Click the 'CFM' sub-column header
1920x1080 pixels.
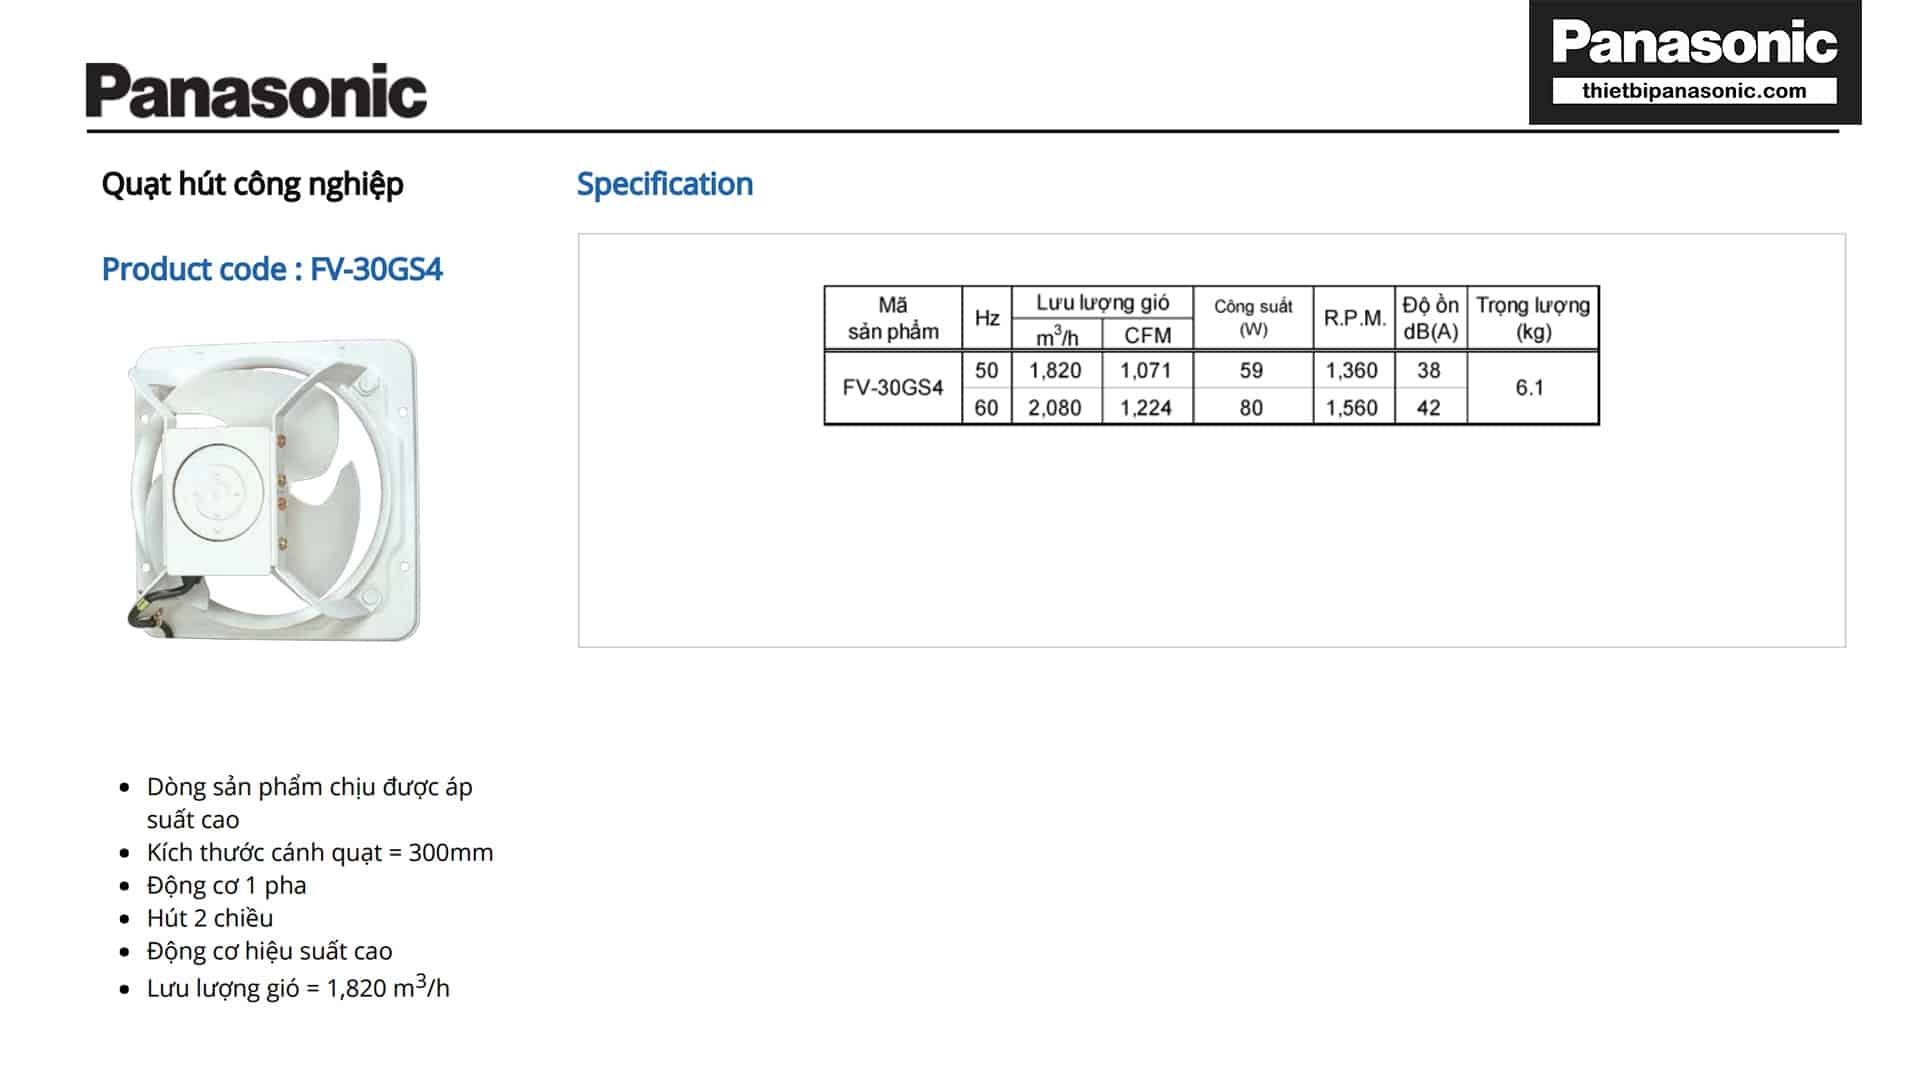click(x=1147, y=336)
